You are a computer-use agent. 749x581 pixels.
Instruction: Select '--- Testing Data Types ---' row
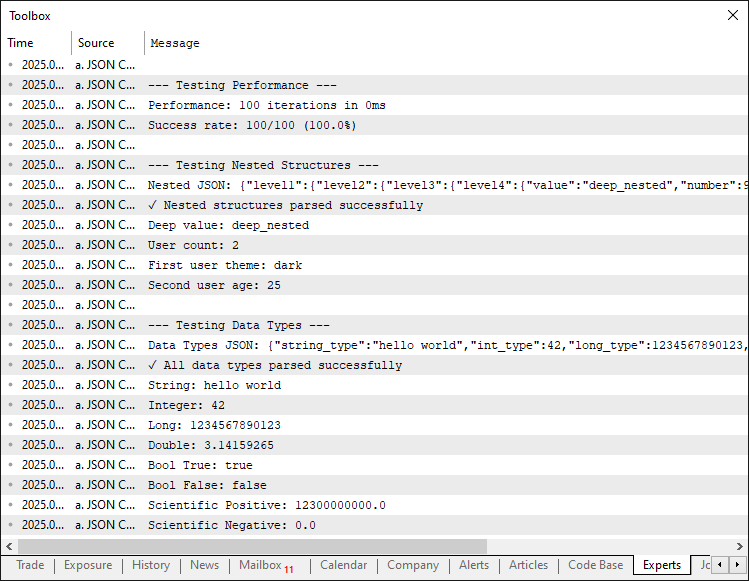tap(374, 325)
